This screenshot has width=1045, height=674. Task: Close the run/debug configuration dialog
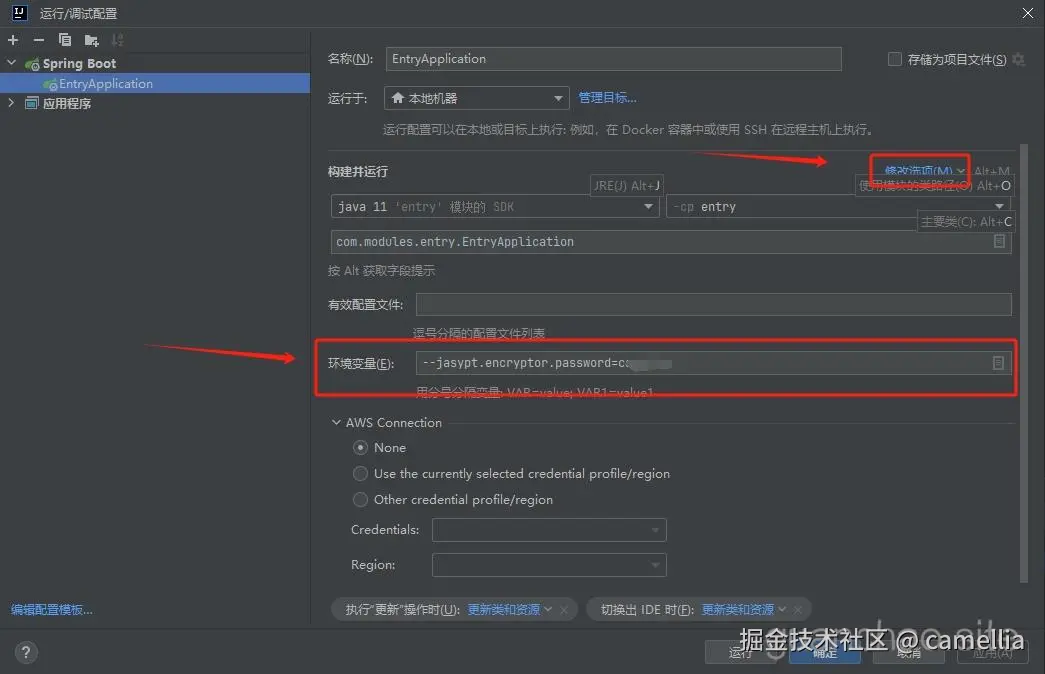1028,13
